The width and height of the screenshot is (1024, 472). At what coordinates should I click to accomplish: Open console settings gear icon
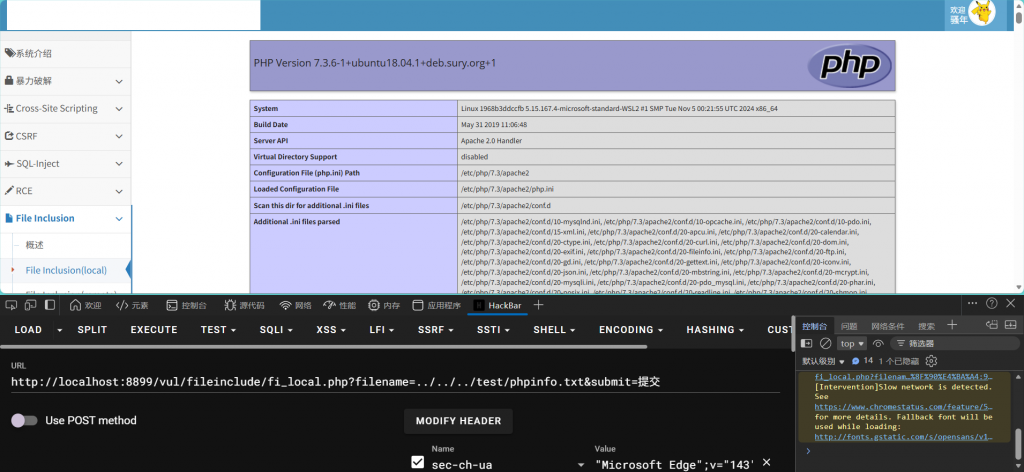point(931,360)
